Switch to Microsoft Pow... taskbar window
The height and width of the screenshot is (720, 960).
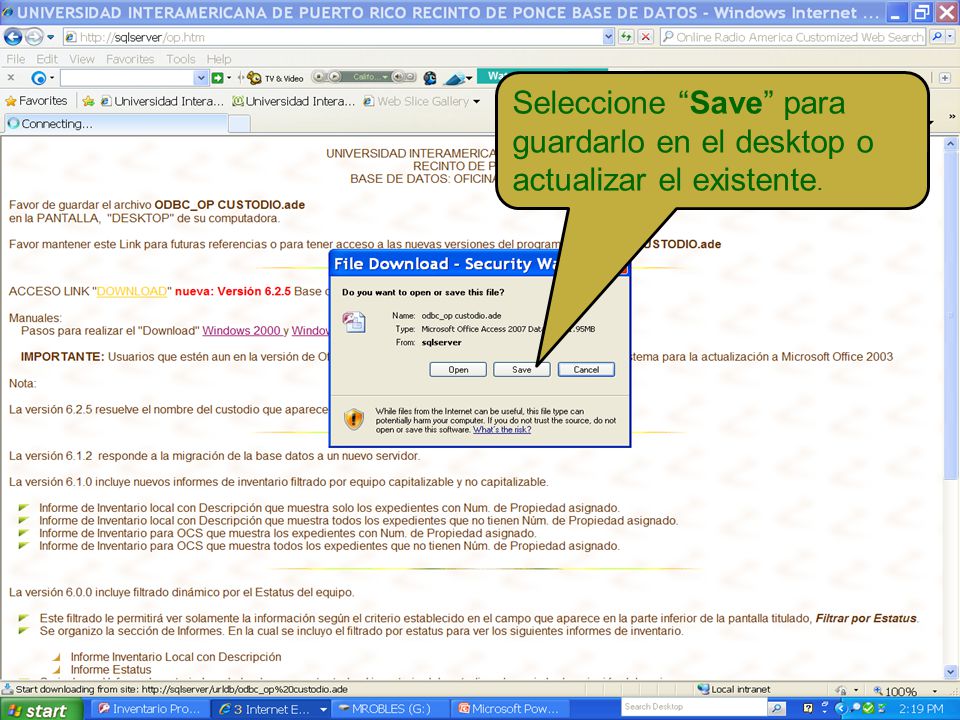(x=508, y=709)
